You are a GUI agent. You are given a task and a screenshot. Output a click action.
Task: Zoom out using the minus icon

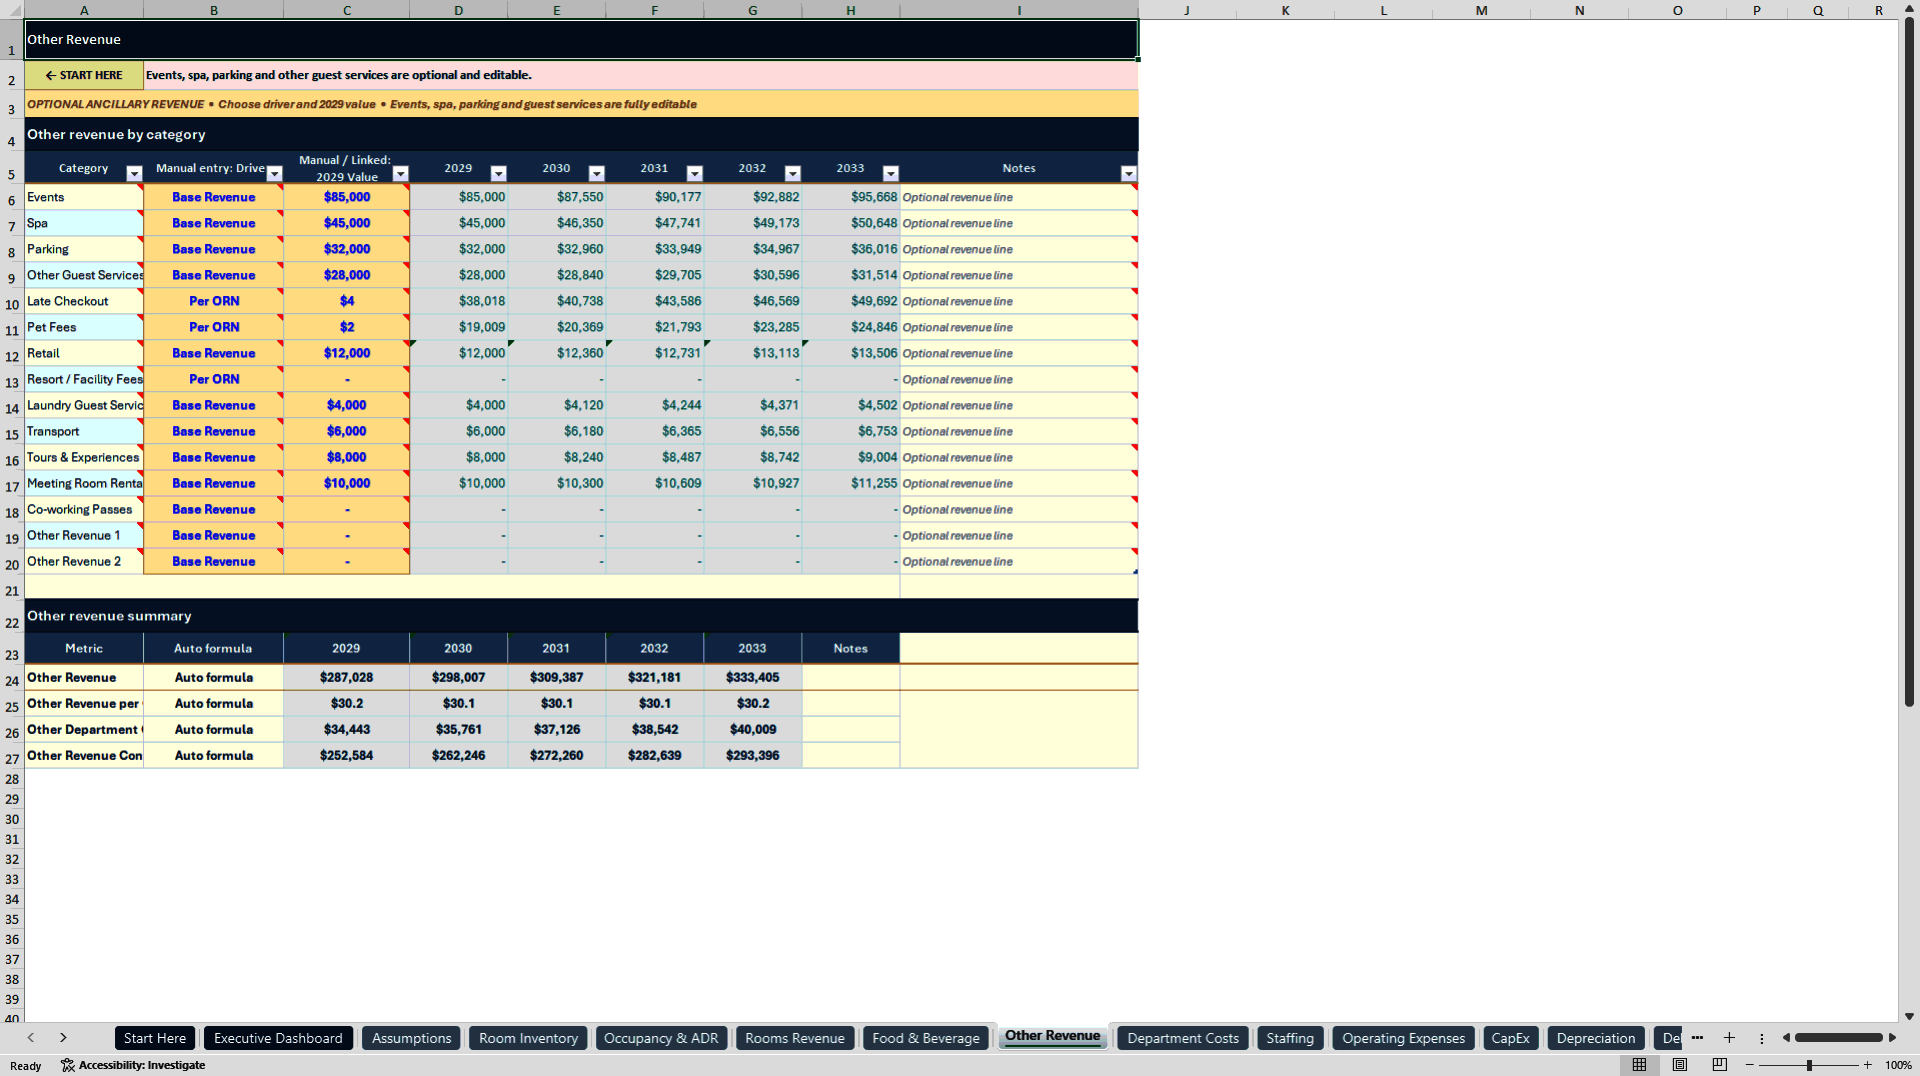[1750, 1065]
